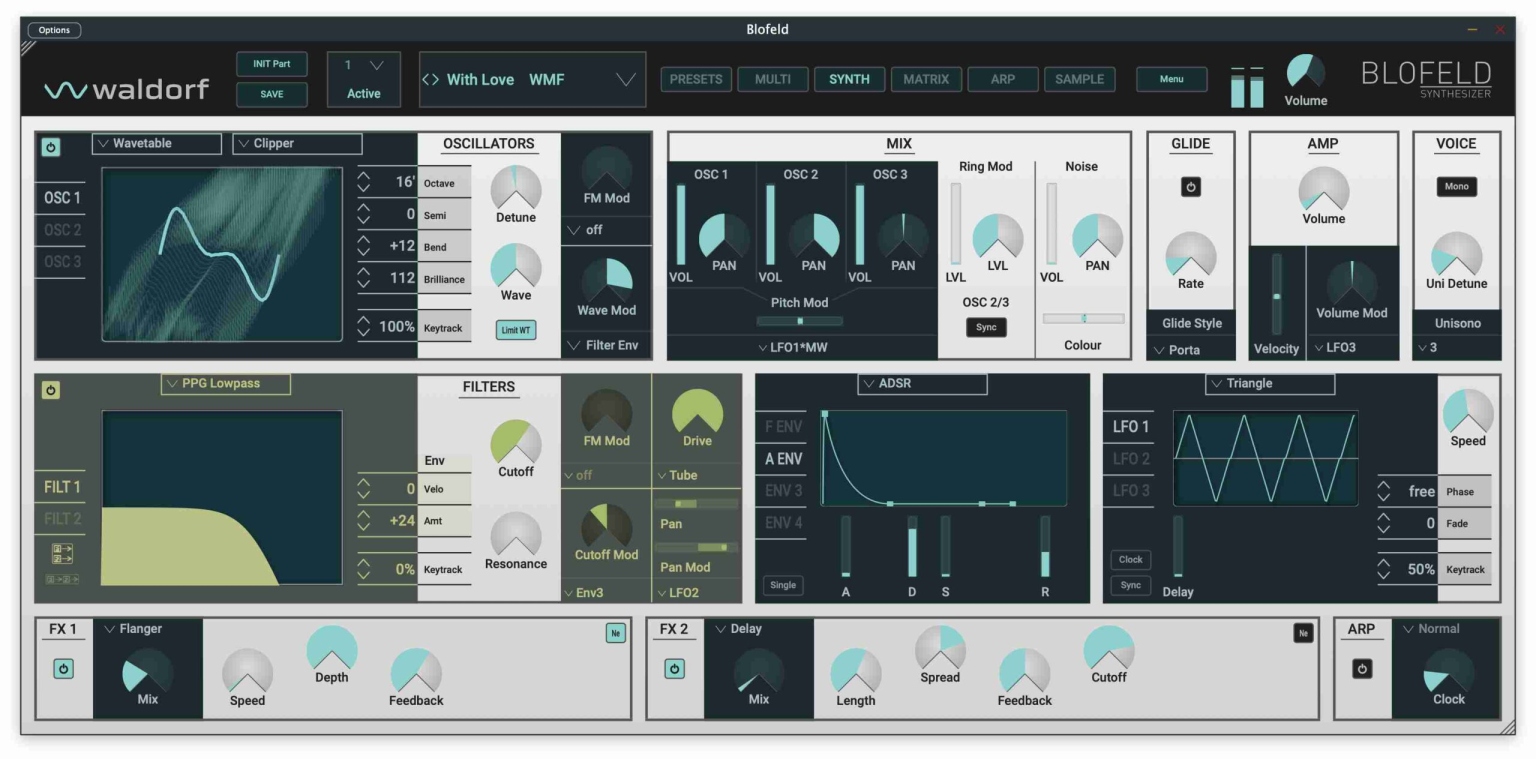Toggle the Limit WT switch
Screen dimensions: 1536x759
pyautogui.click(x=515, y=330)
